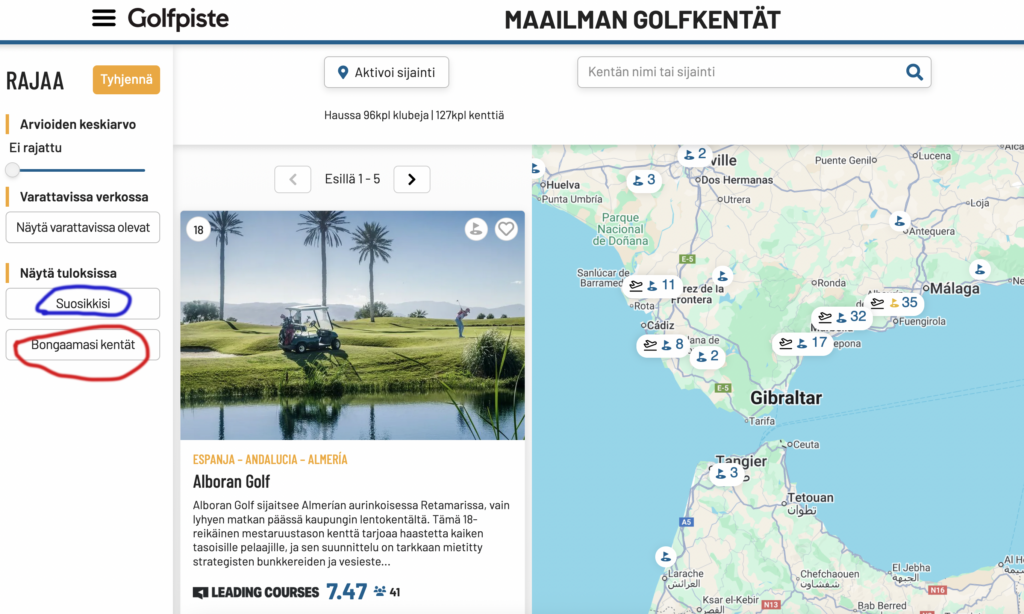Open the Alboran Golf course photo
Viewport: 1024px width, 614px height.
(352, 325)
